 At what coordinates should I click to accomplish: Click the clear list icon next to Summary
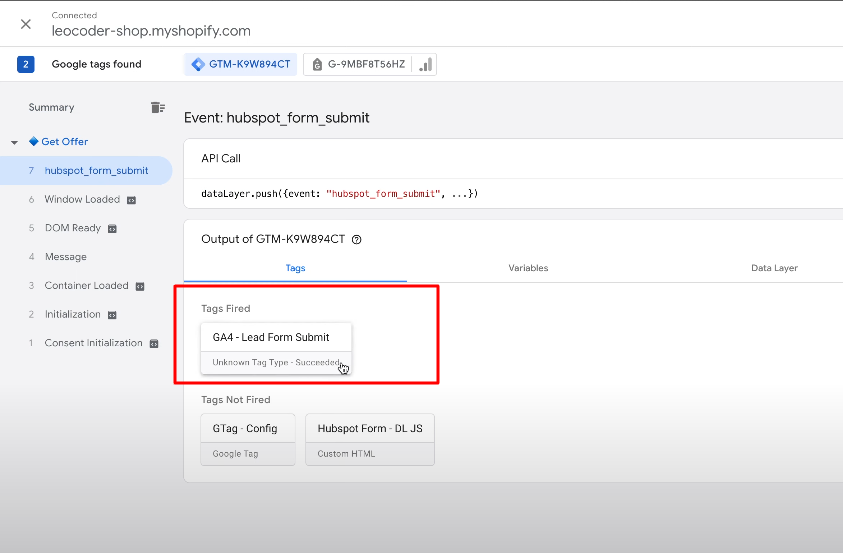(x=158, y=107)
